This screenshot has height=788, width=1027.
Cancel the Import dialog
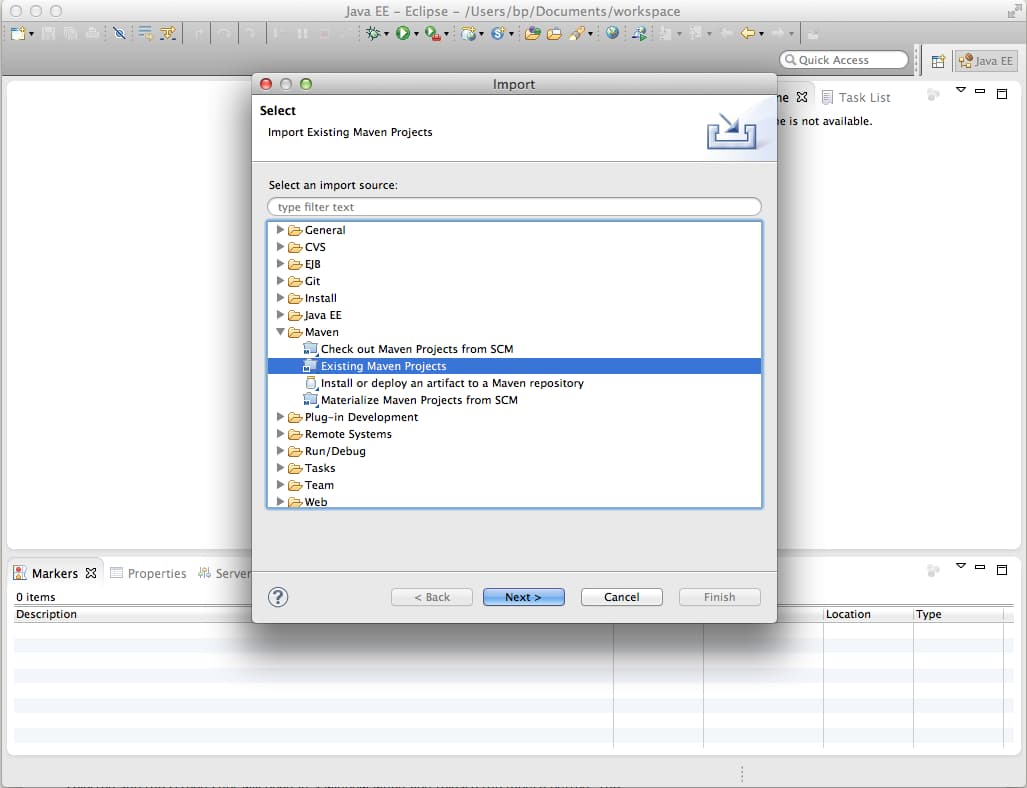pos(621,597)
